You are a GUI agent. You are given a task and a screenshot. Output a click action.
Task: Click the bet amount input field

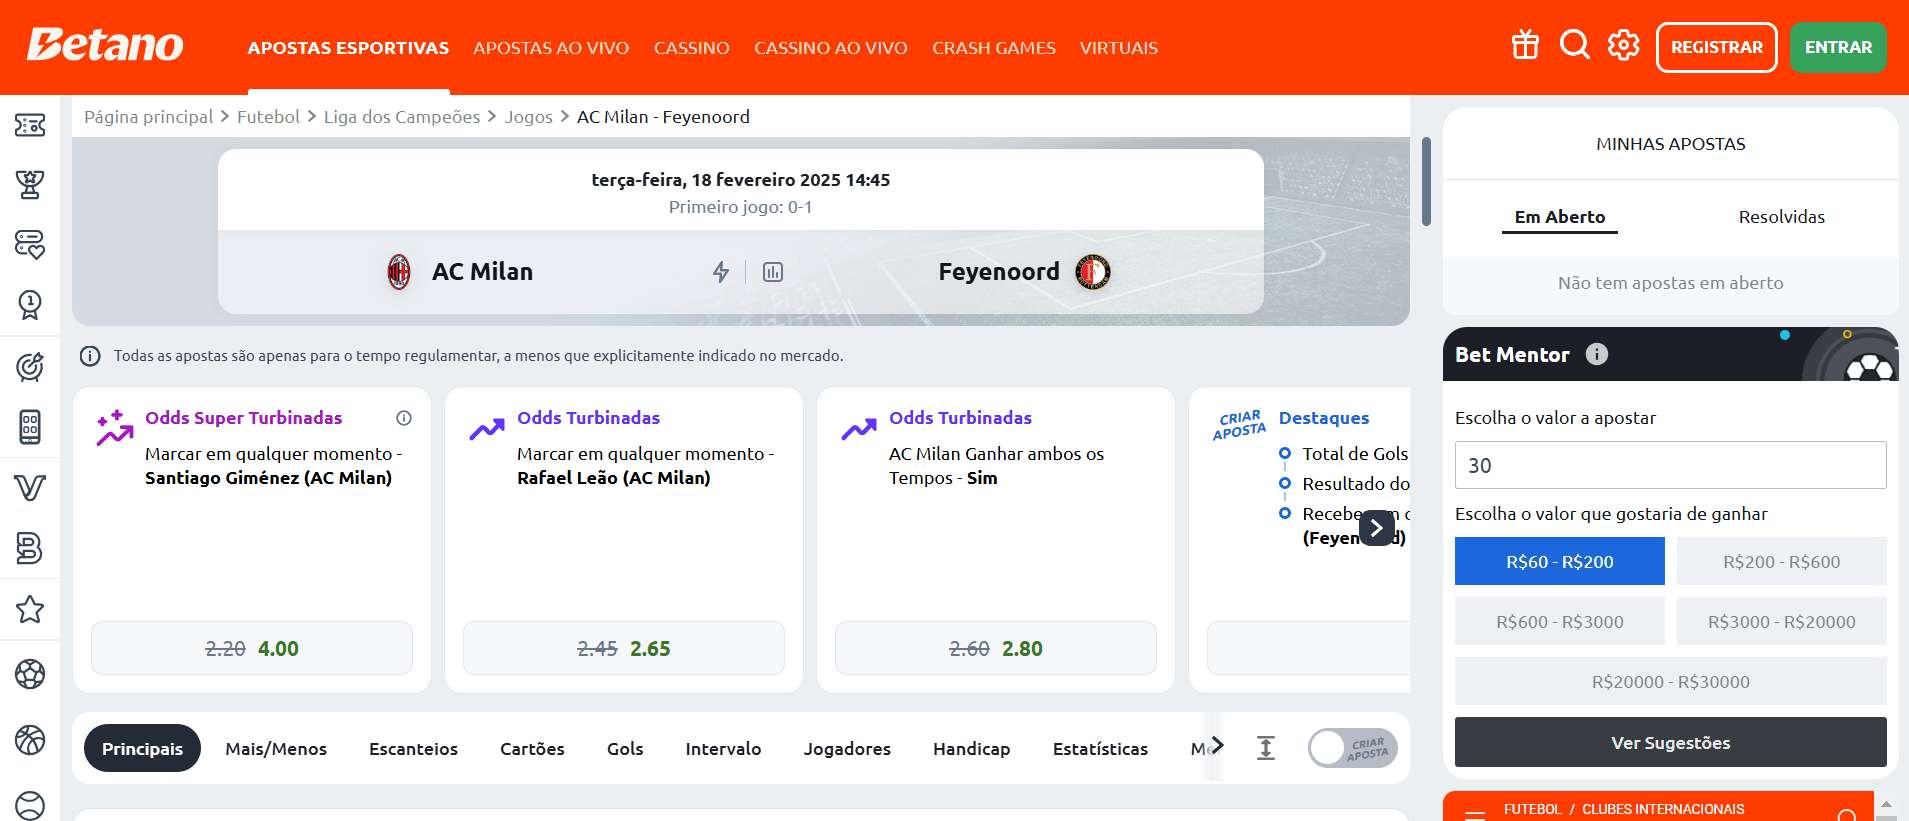coord(1671,465)
